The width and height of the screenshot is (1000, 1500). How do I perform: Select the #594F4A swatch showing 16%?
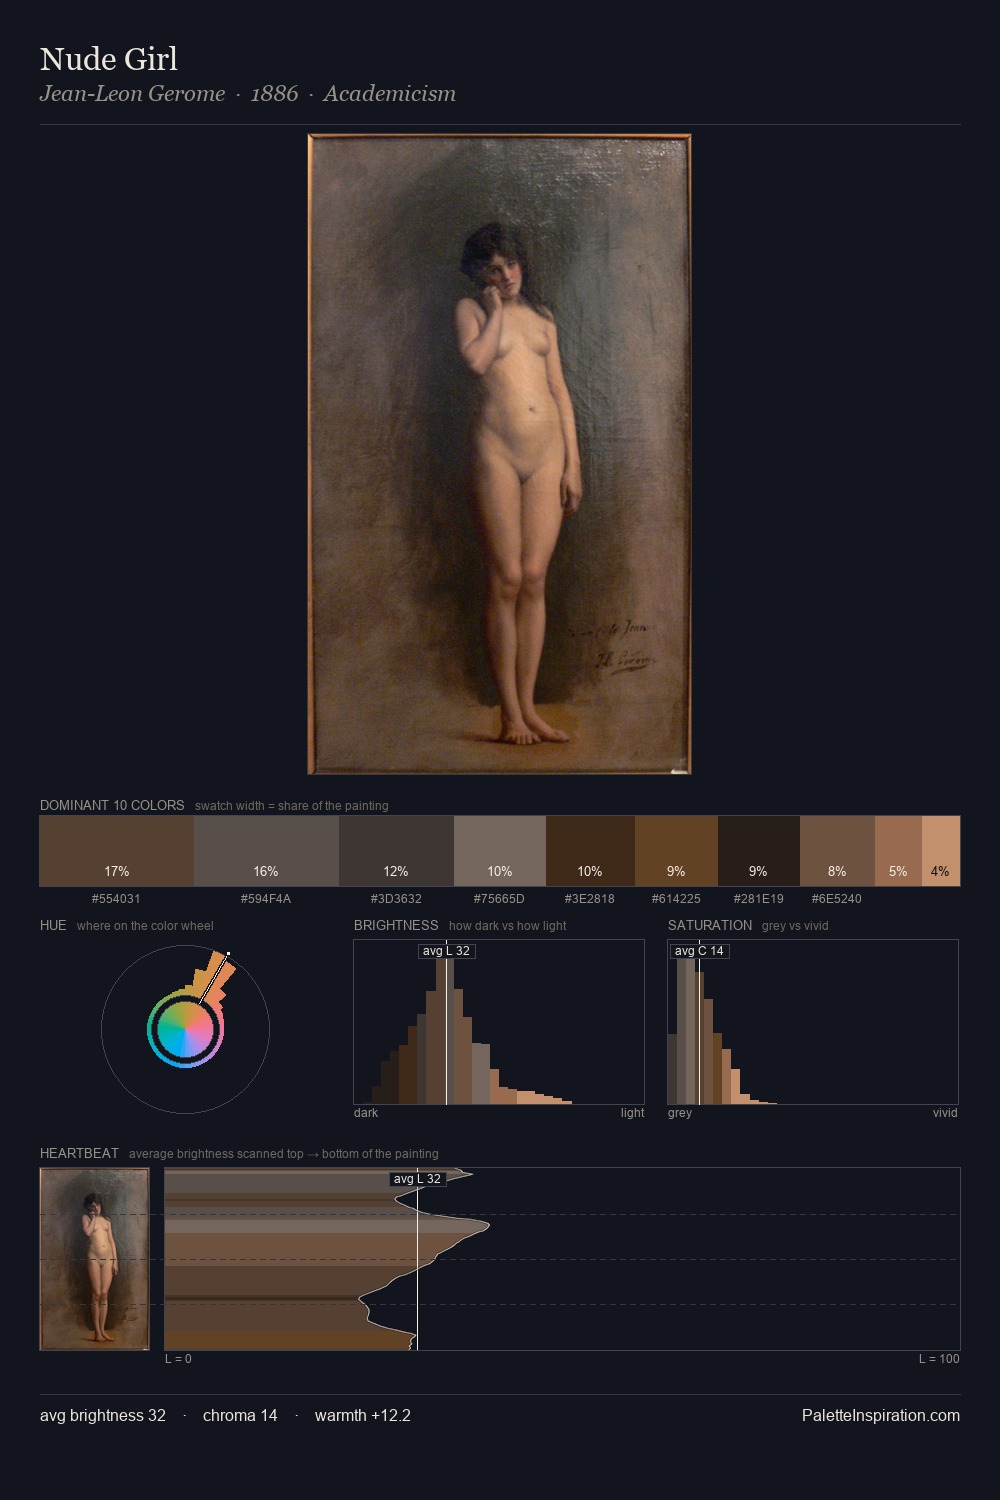point(266,851)
